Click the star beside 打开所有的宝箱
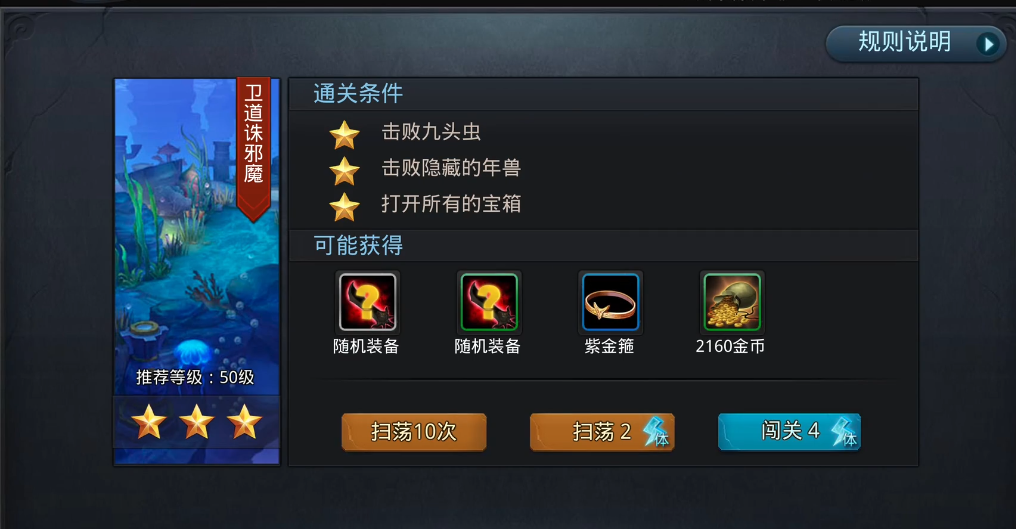1016x529 pixels. pos(344,207)
